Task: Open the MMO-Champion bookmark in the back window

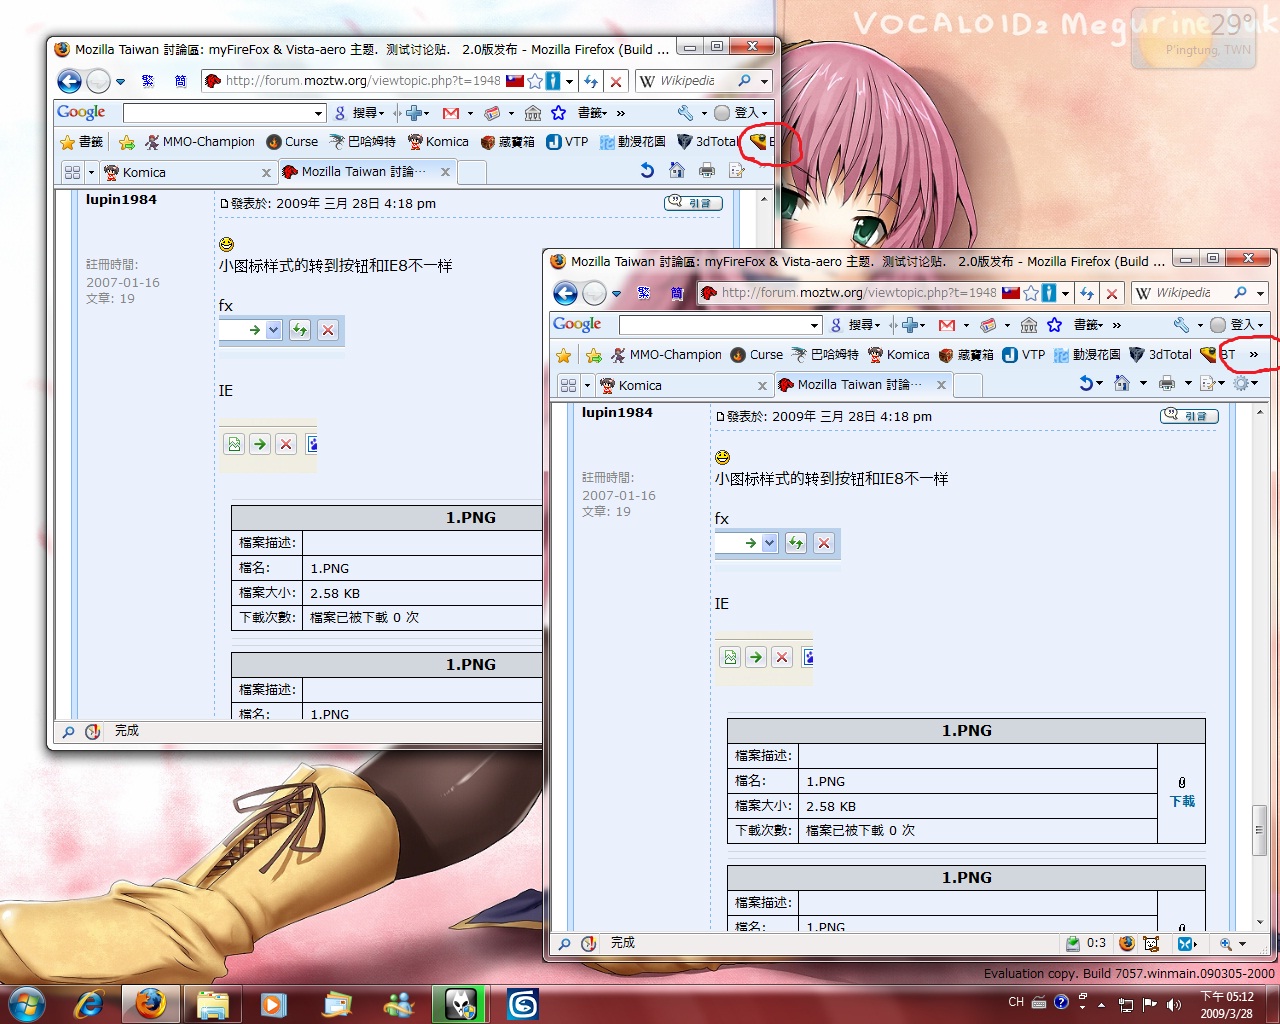Action: (x=199, y=142)
